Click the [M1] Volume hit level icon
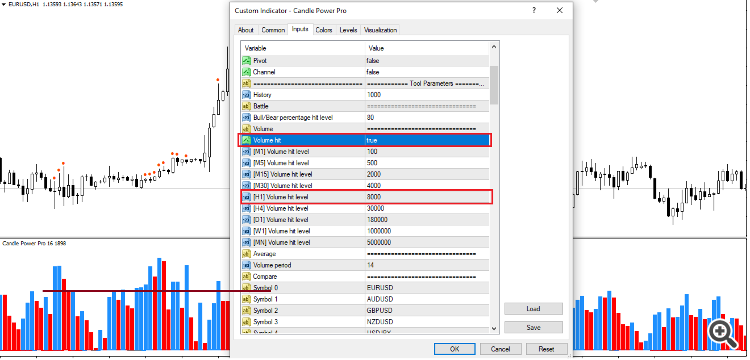 coord(246,152)
